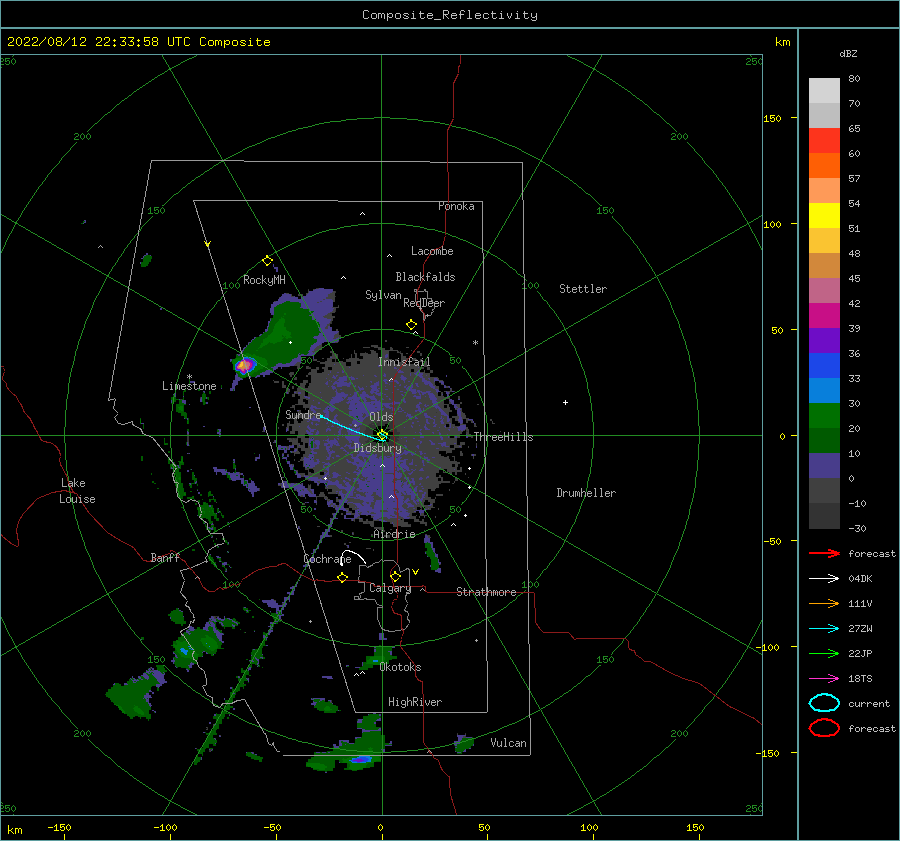The width and height of the screenshot is (900, 841).
Task: Click the pink 45 dBZ color swatch
Action: [824, 290]
